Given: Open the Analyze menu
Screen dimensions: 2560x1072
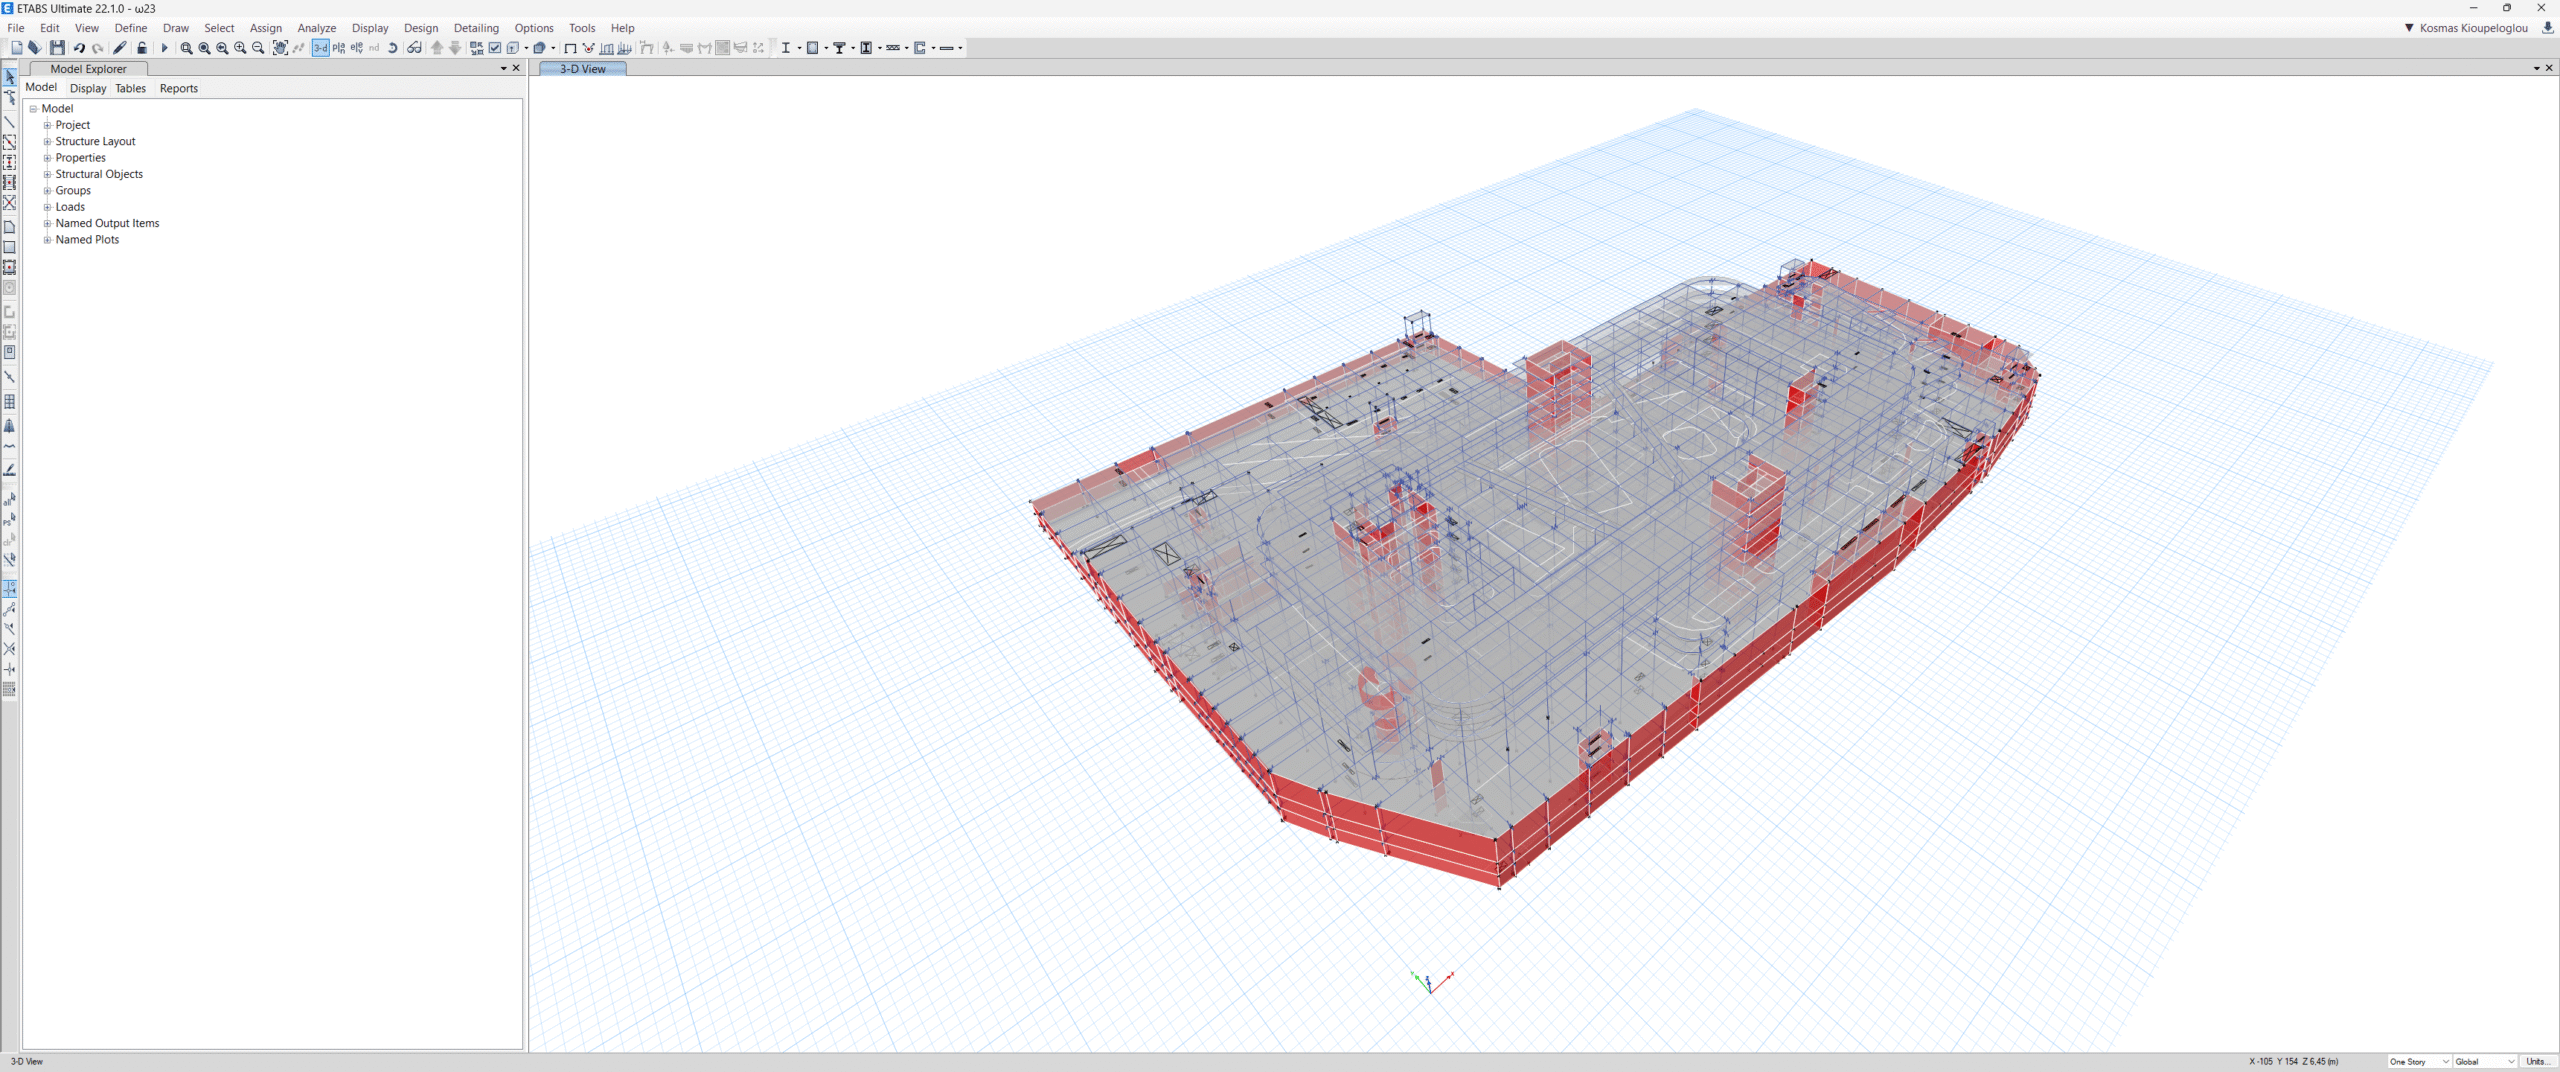Looking at the screenshot, I should tap(317, 28).
